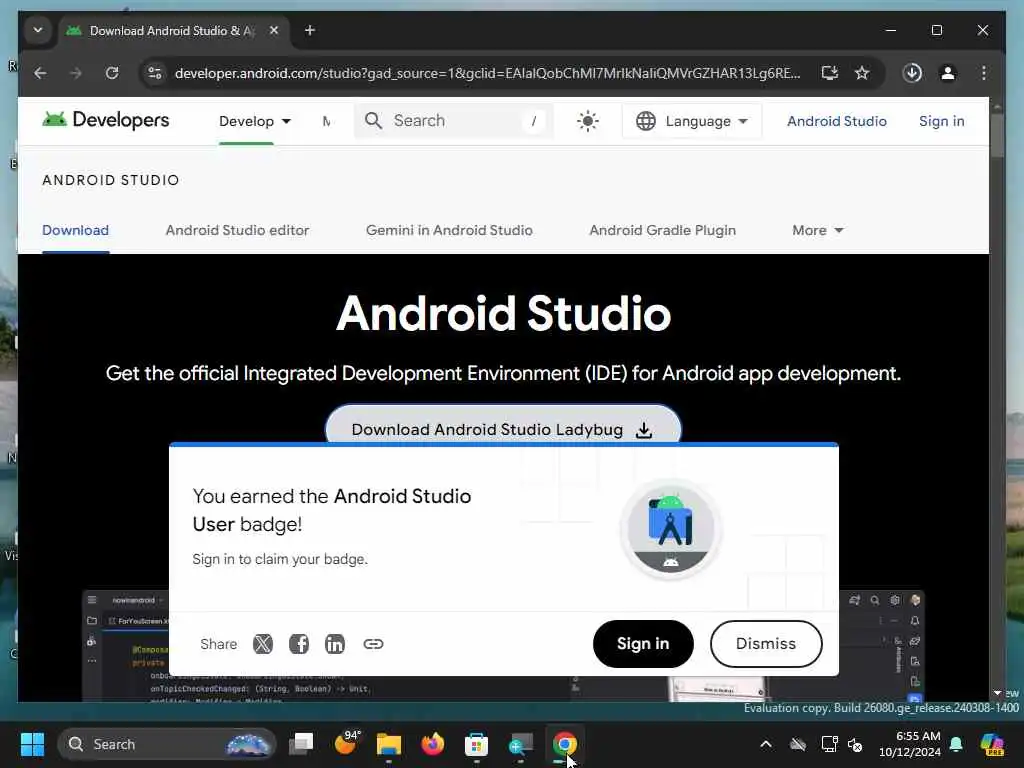The image size is (1024, 768).
Task: Click the site Search field
Action: point(454,121)
